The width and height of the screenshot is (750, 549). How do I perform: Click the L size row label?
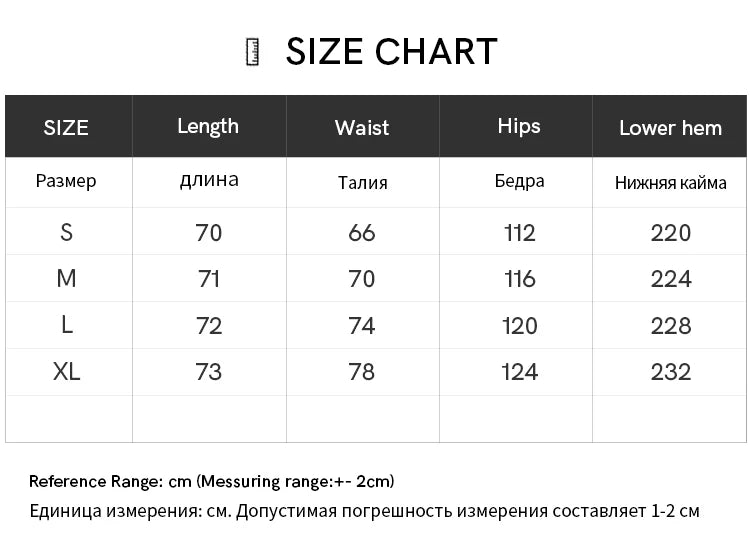(x=67, y=325)
